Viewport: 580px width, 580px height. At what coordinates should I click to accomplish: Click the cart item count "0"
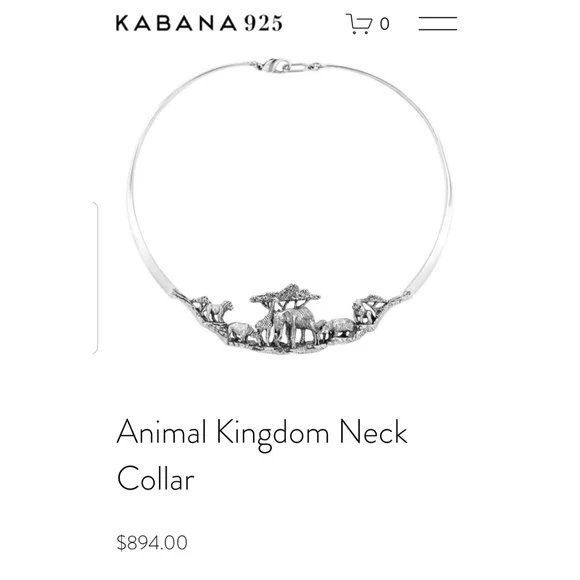click(384, 24)
